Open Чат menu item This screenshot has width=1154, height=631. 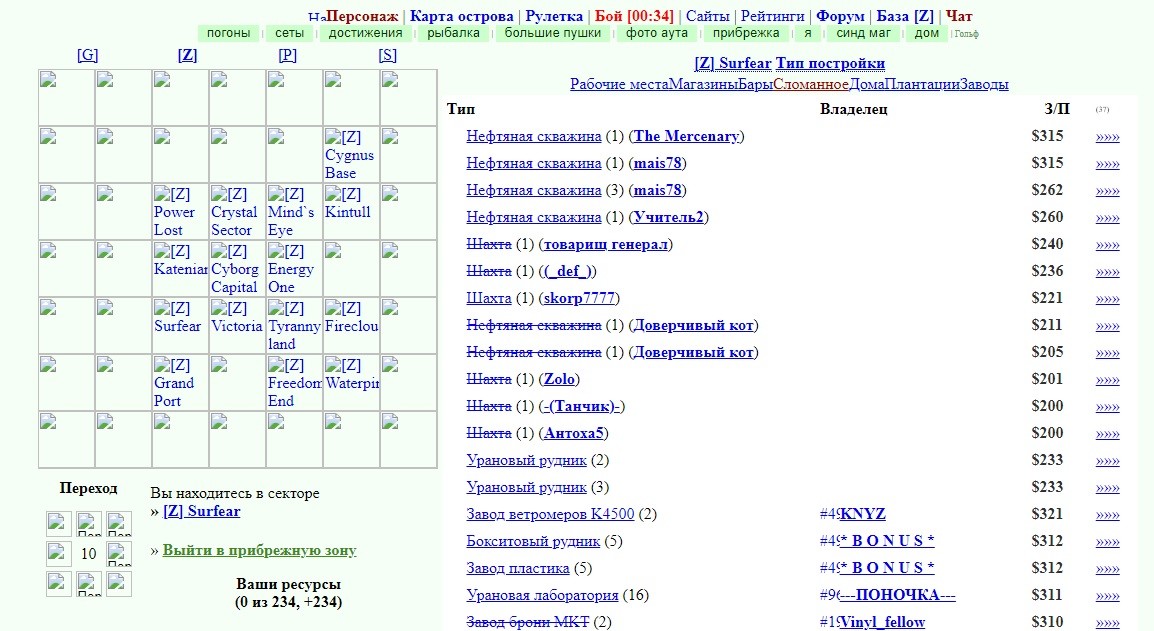[x=959, y=16]
